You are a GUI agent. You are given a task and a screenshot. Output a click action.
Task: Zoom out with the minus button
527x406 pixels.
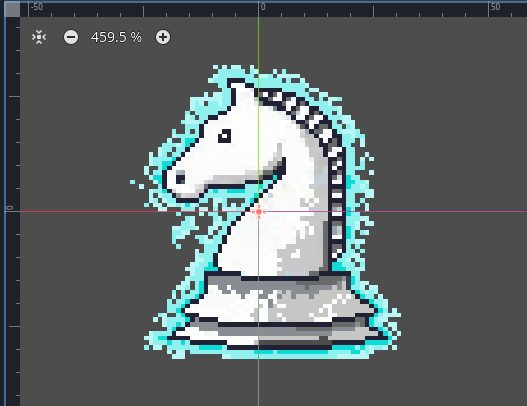(x=71, y=37)
